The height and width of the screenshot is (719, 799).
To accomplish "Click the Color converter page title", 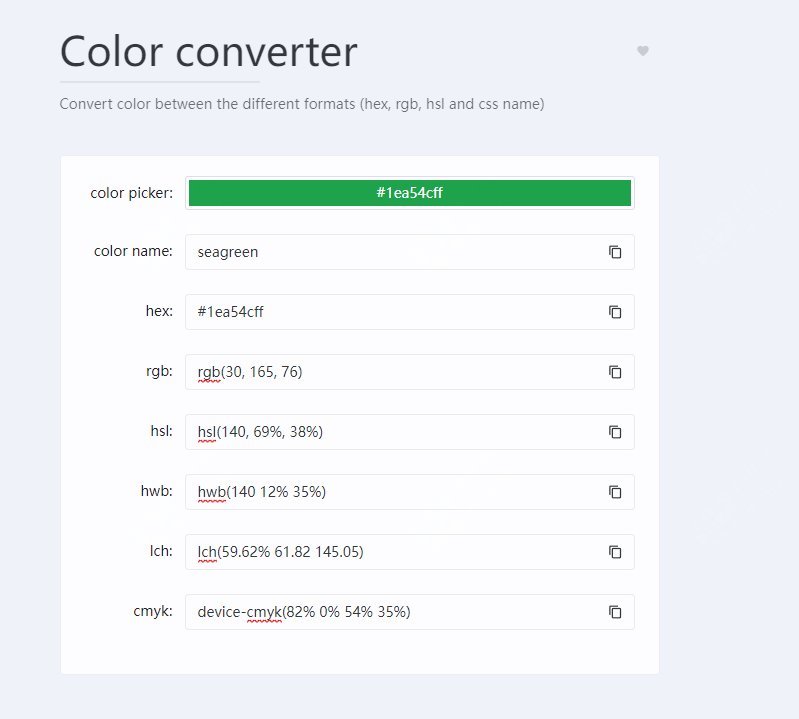I will (x=208, y=52).
